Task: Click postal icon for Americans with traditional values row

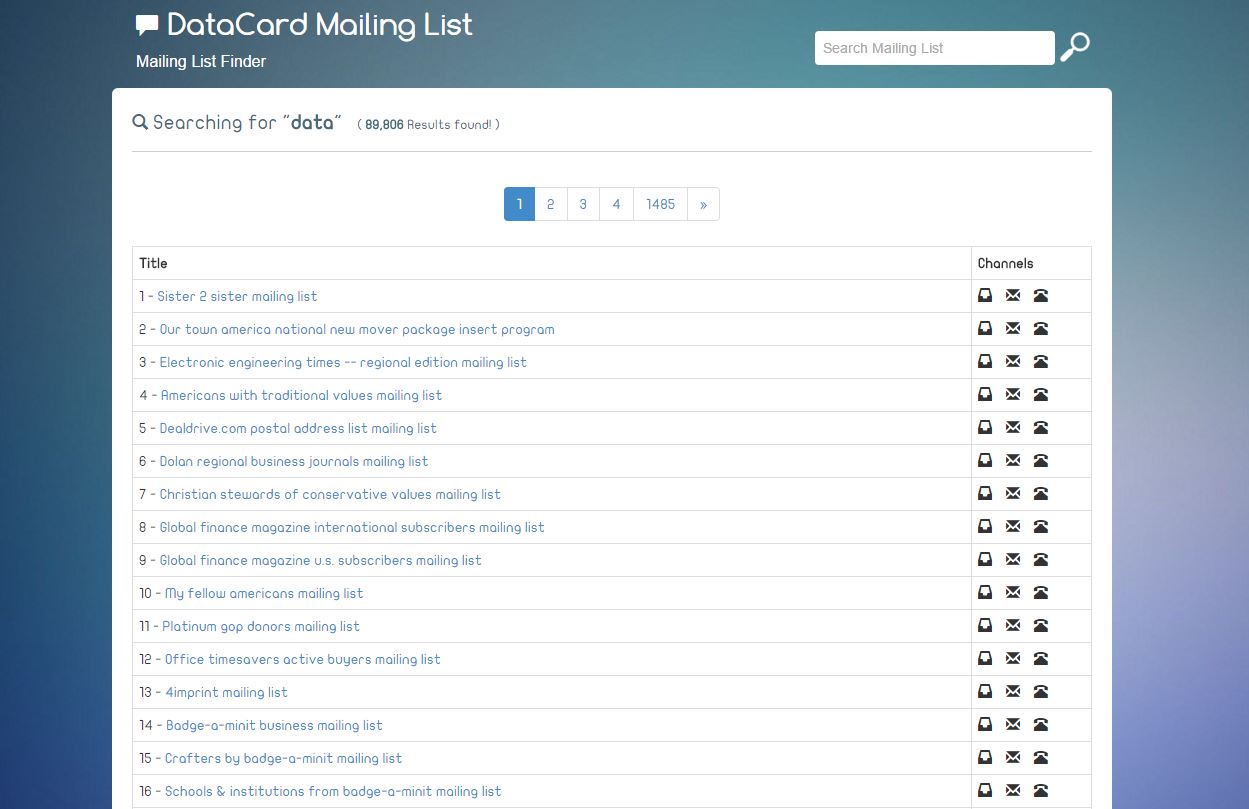Action: click(985, 394)
